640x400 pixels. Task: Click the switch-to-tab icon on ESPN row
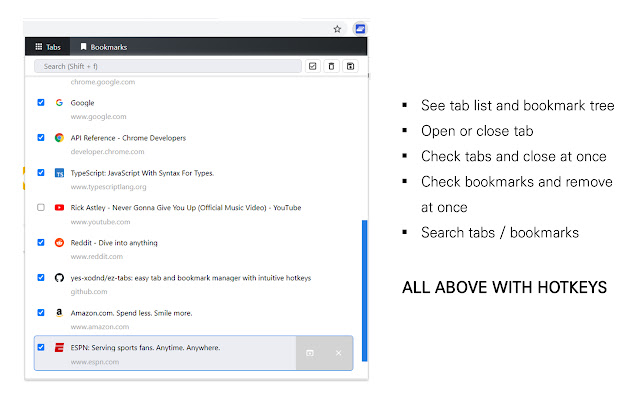tap(310, 353)
